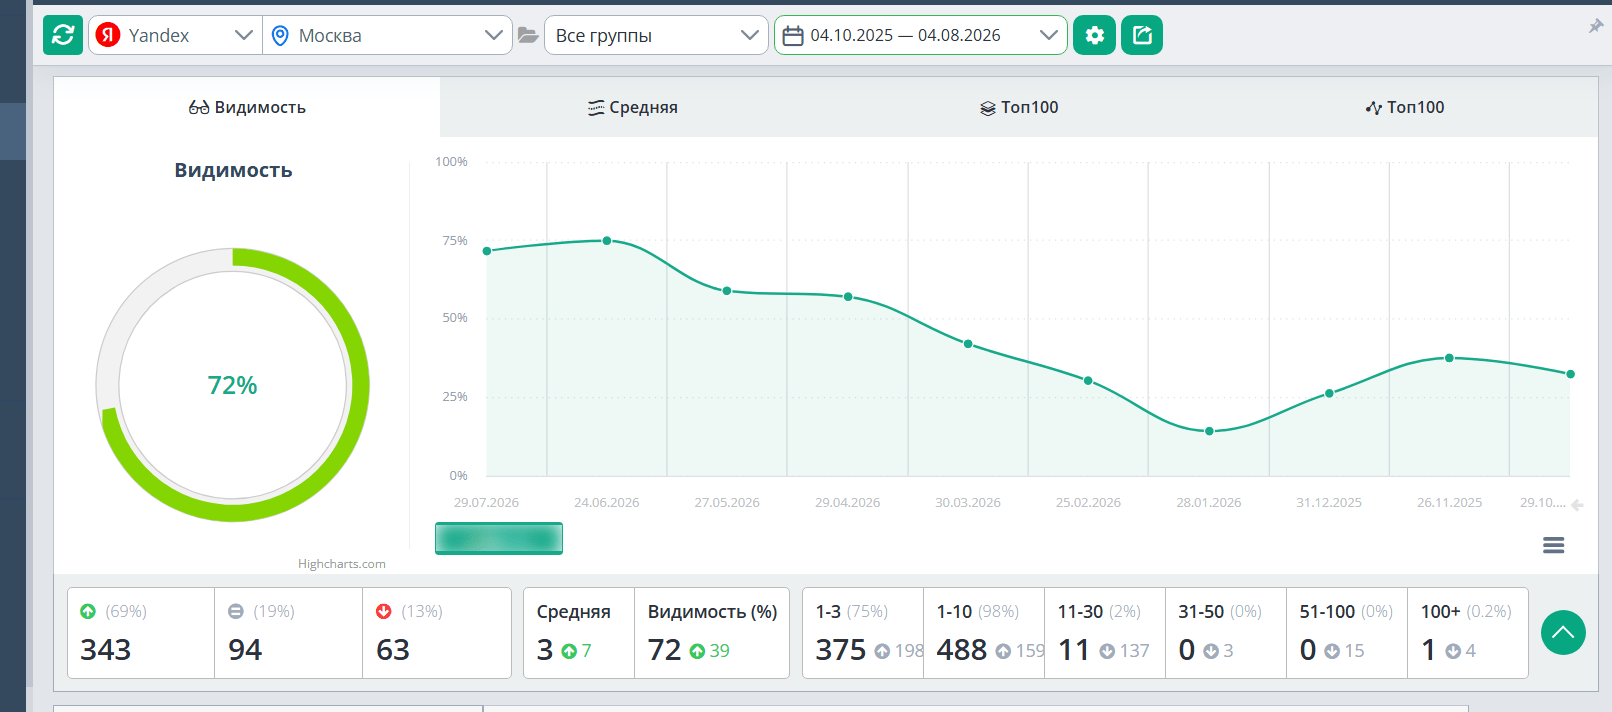Image resolution: width=1612 pixels, height=712 pixels.
Task: Click the green scroll-to-top arrow button
Action: click(1563, 633)
